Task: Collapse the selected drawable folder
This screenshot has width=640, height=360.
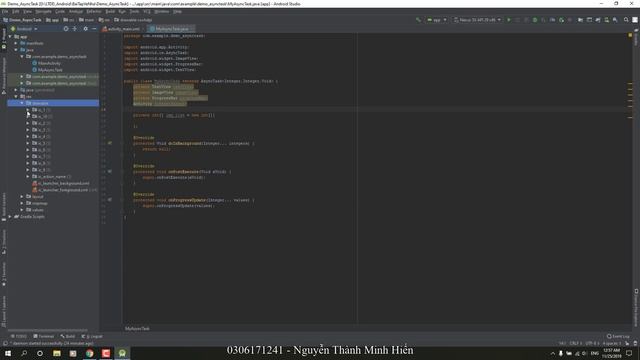Action: (x=22, y=103)
